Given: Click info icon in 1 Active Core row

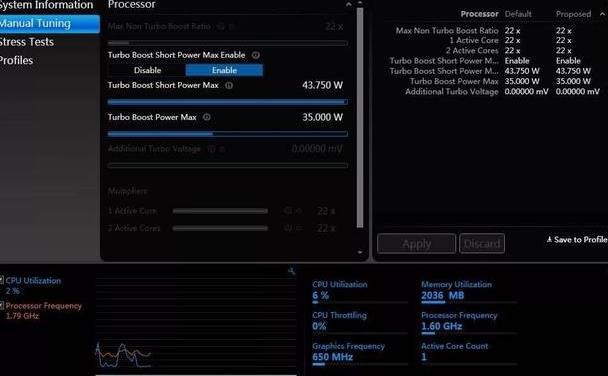Looking at the screenshot, I should coord(287,211).
